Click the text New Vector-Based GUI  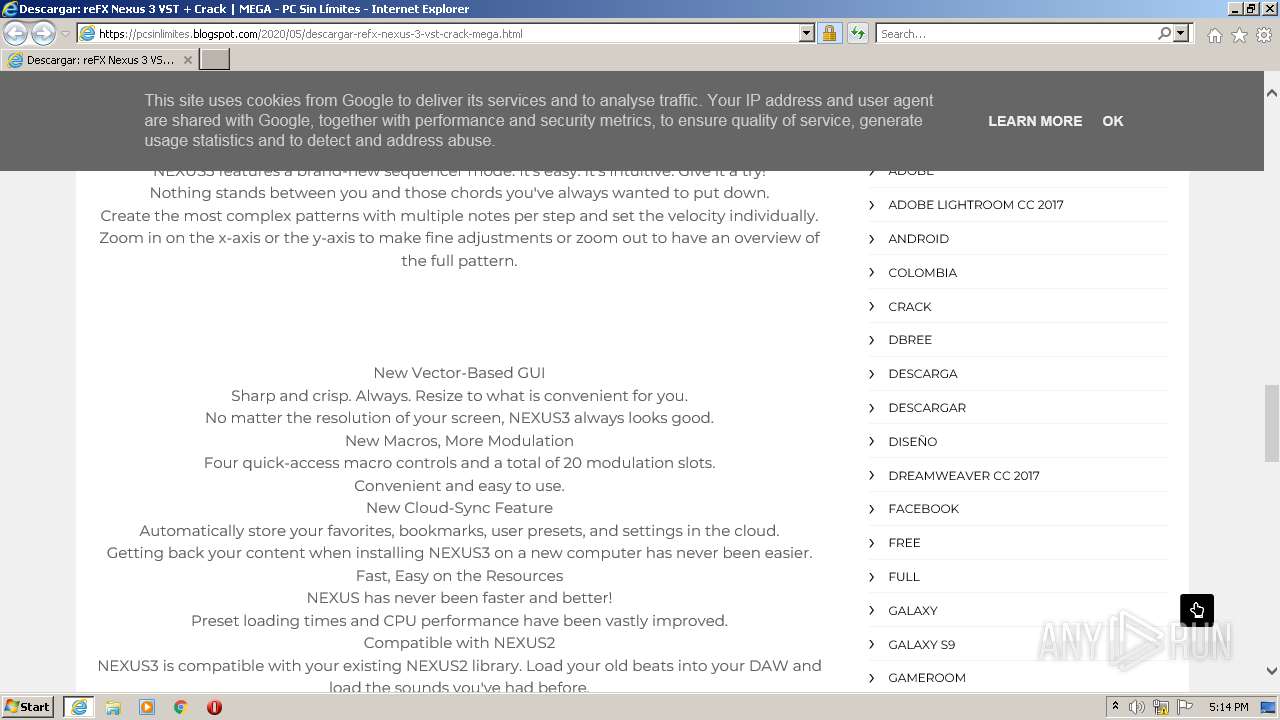[x=459, y=373]
